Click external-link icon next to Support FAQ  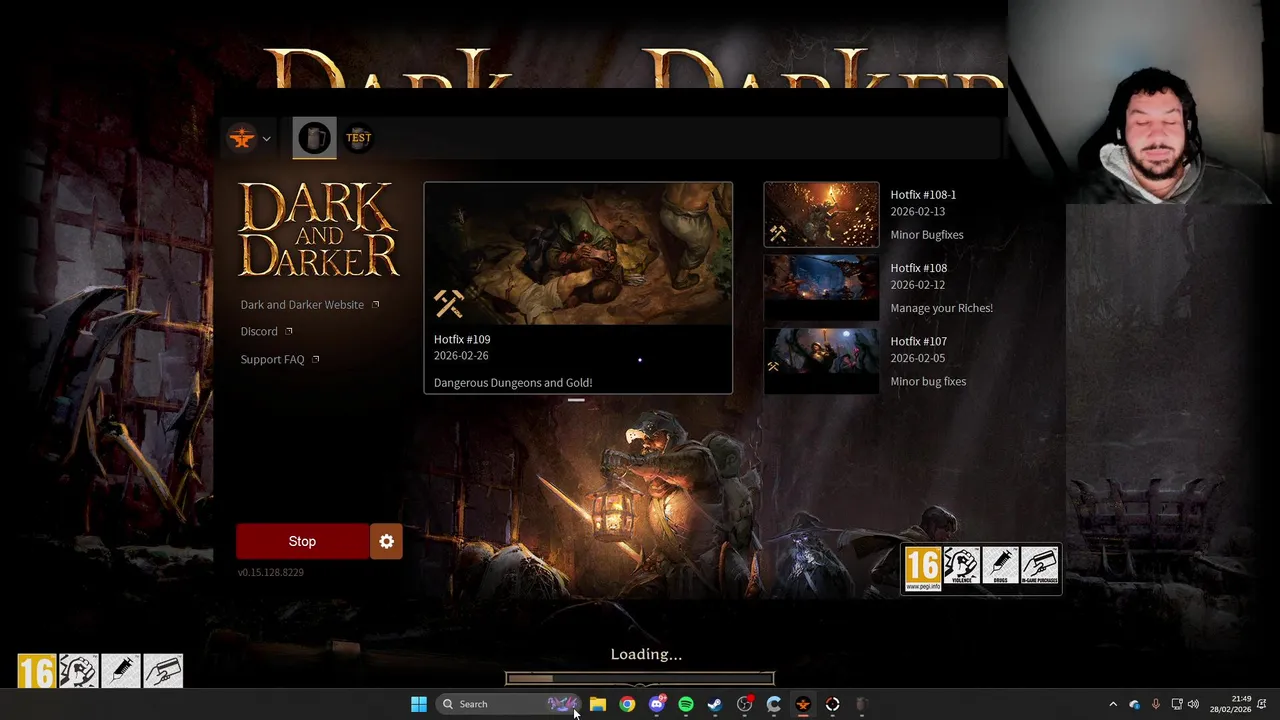(316, 359)
